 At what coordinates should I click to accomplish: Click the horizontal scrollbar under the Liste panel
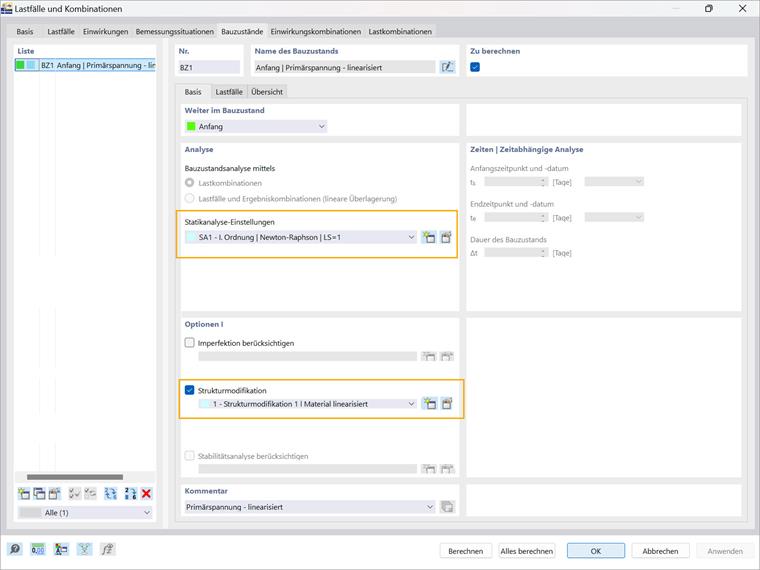(75, 477)
